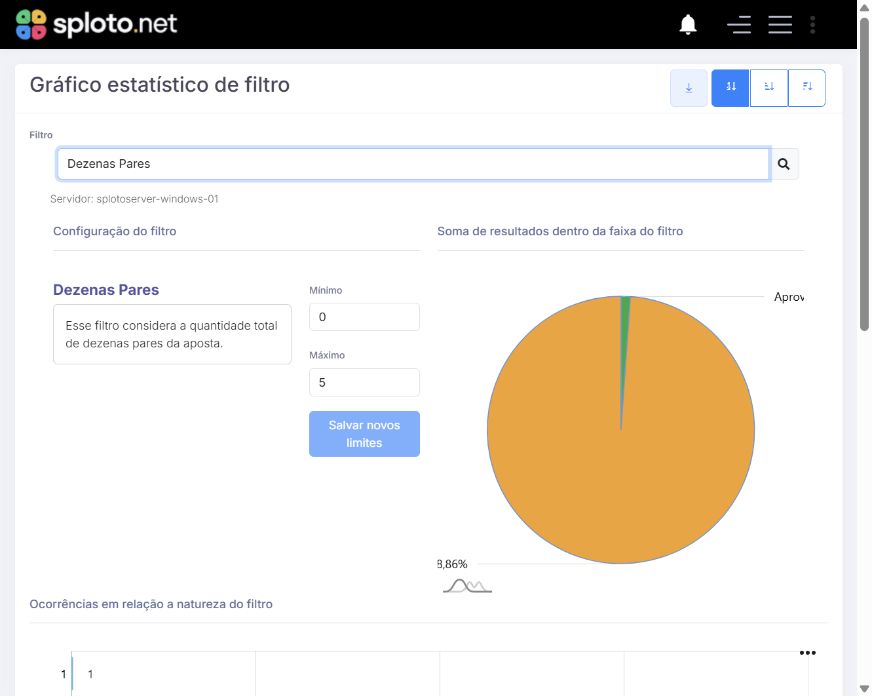Click the Configuração do filtro heading
Screen dimensions: 872x696
click(115, 231)
